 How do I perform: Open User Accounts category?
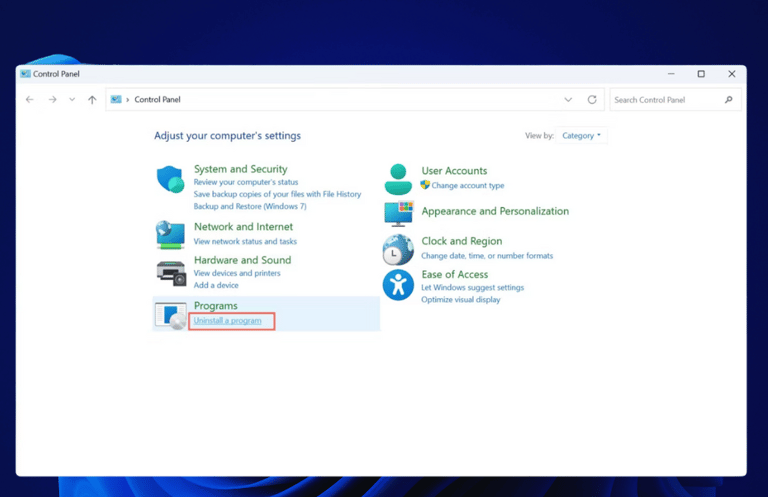pos(454,170)
